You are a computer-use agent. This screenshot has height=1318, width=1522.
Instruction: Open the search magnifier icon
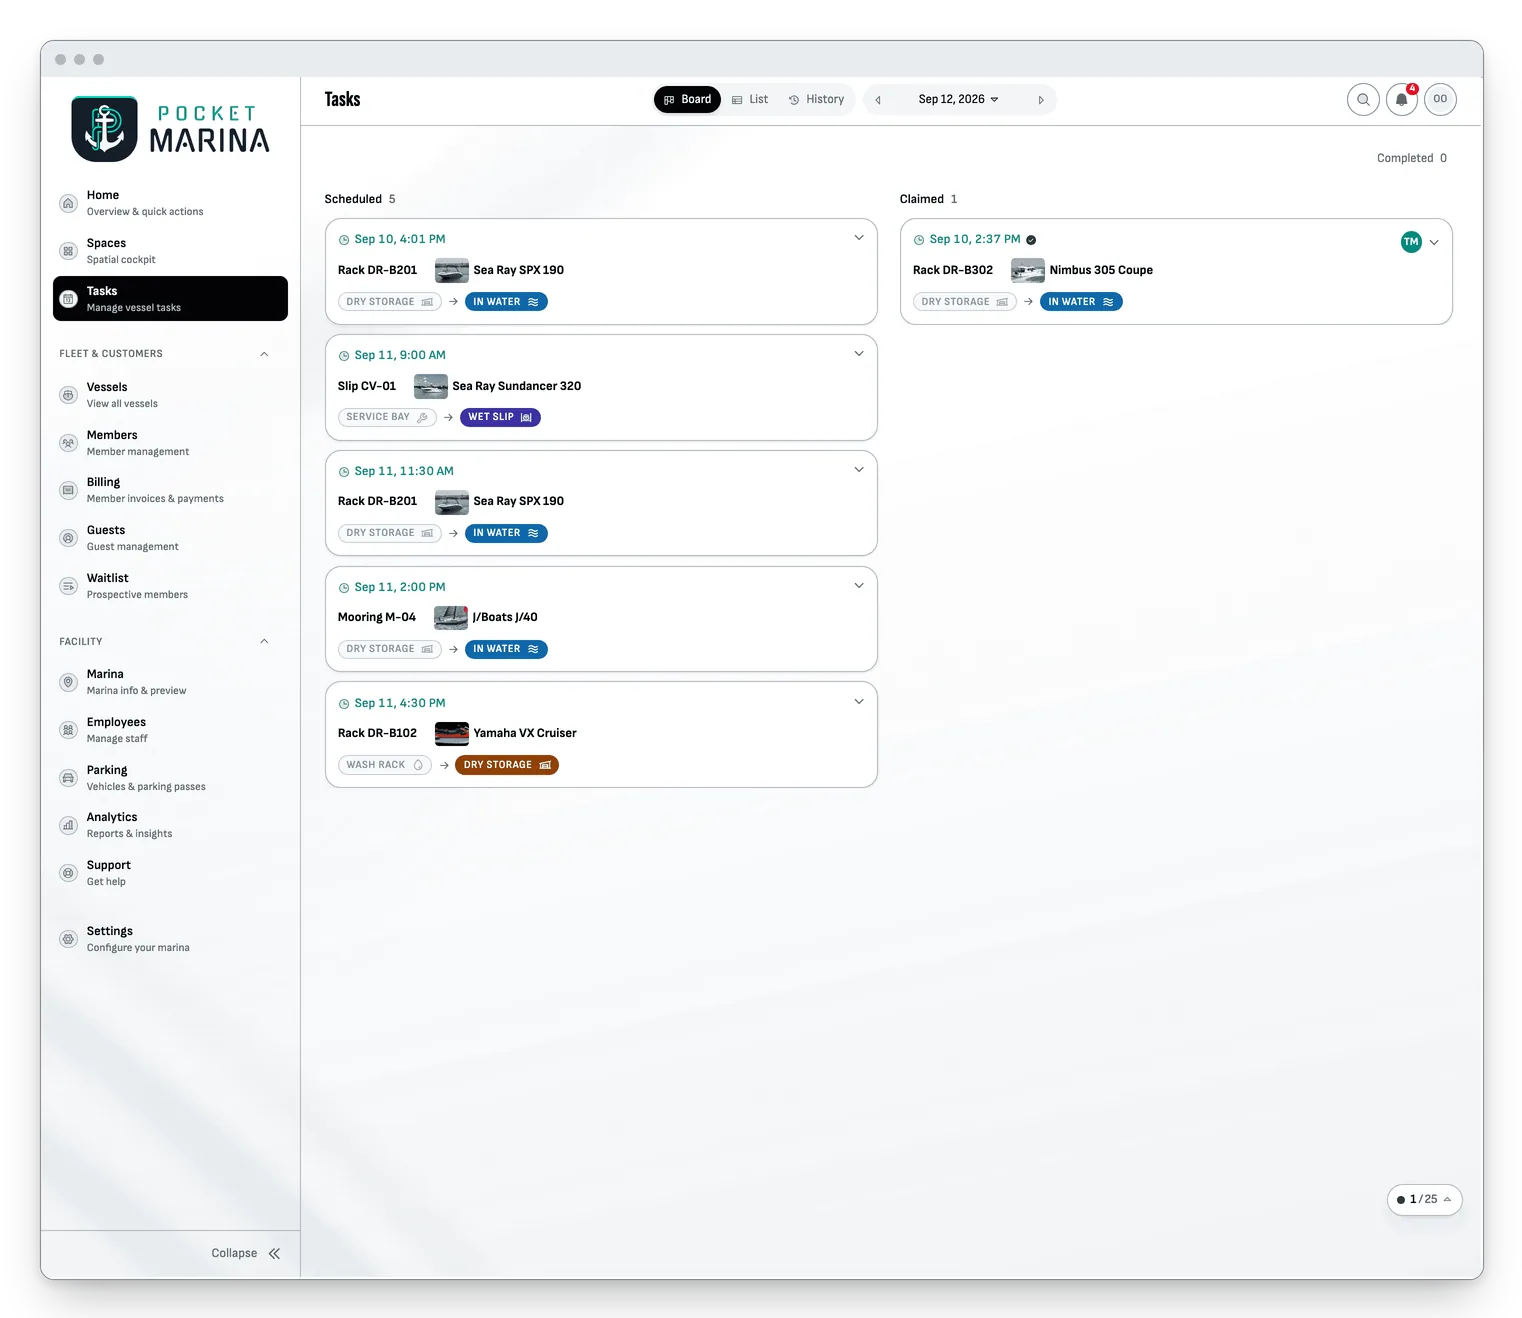pyautogui.click(x=1363, y=100)
